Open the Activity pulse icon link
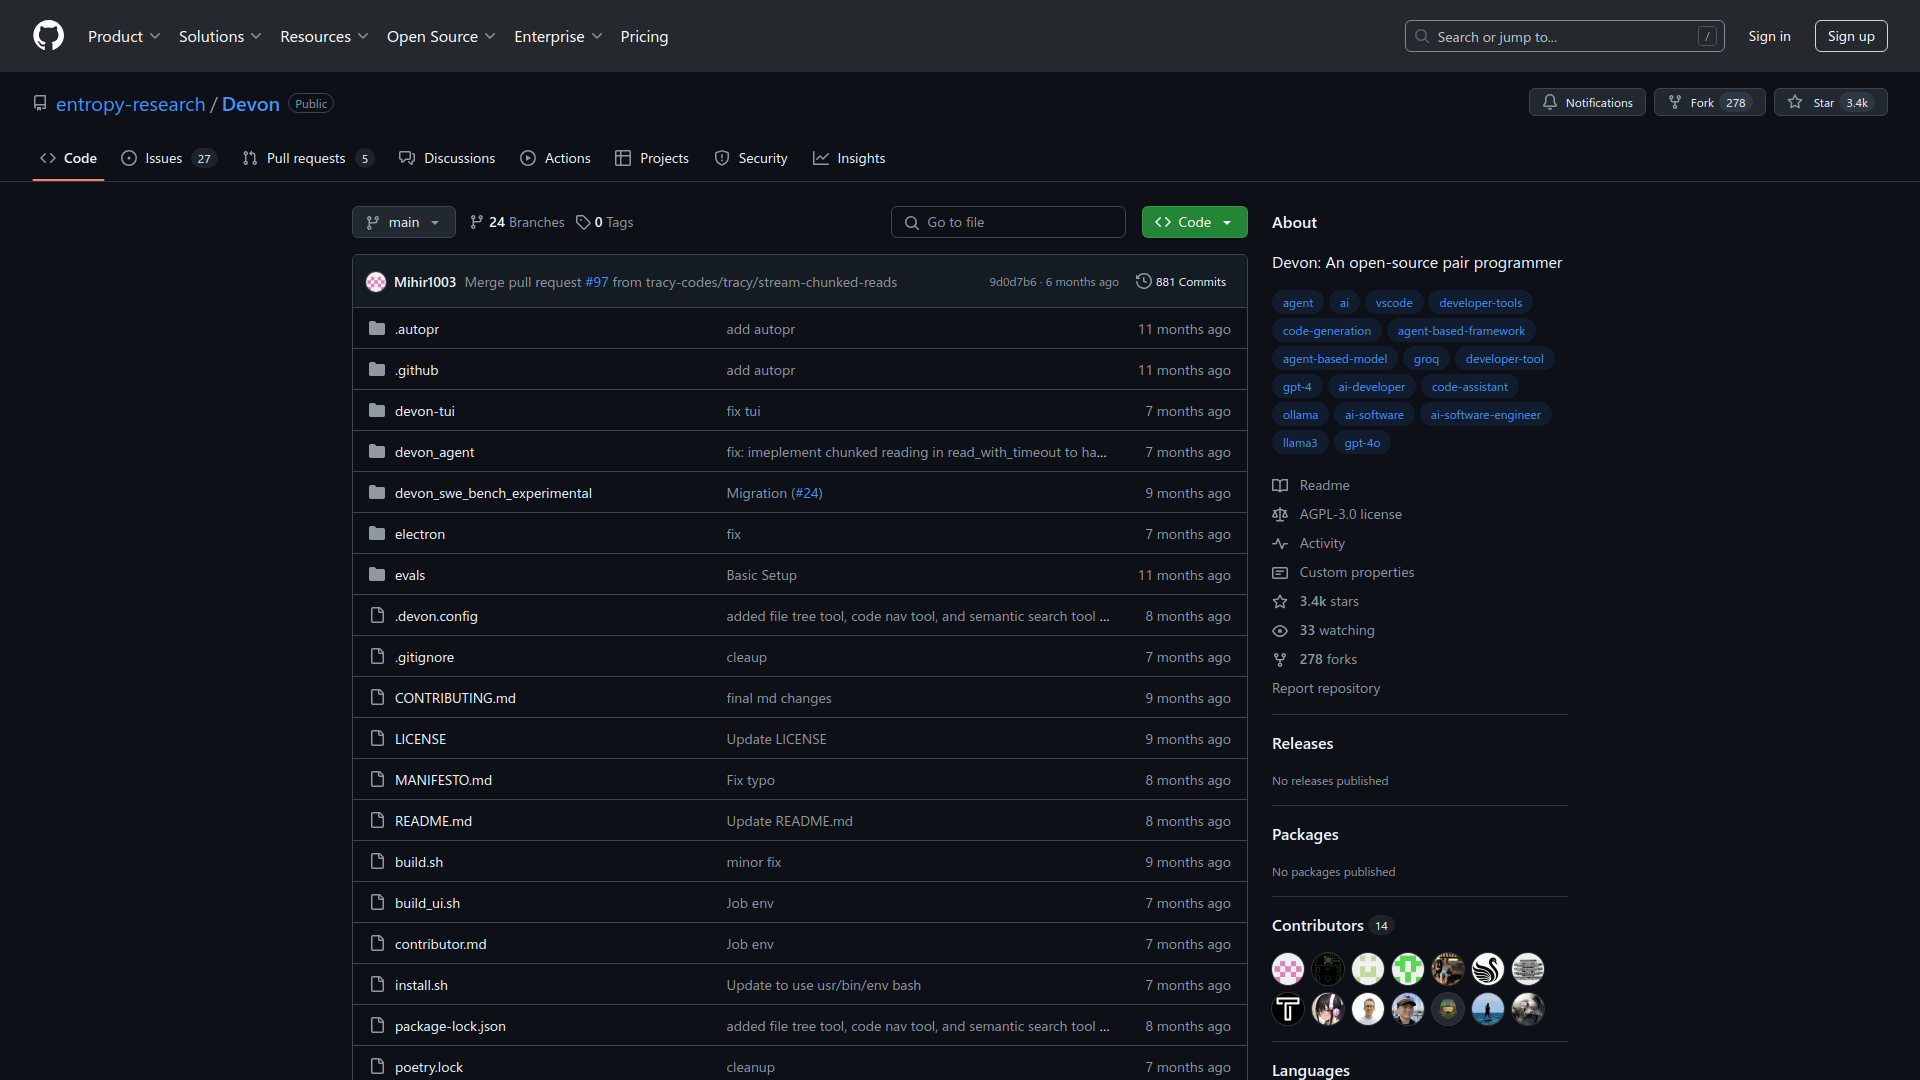Image resolution: width=1920 pixels, height=1080 pixels. coord(1280,543)
